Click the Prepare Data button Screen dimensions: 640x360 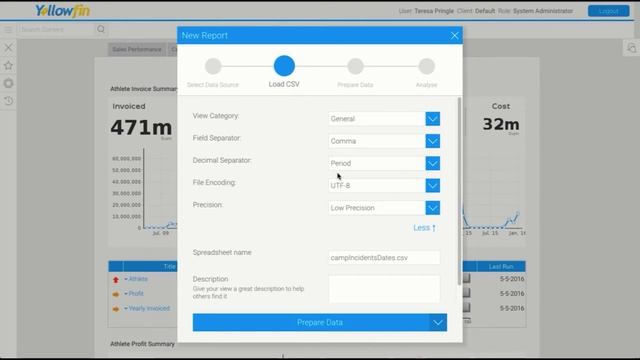tap(311, 322)
